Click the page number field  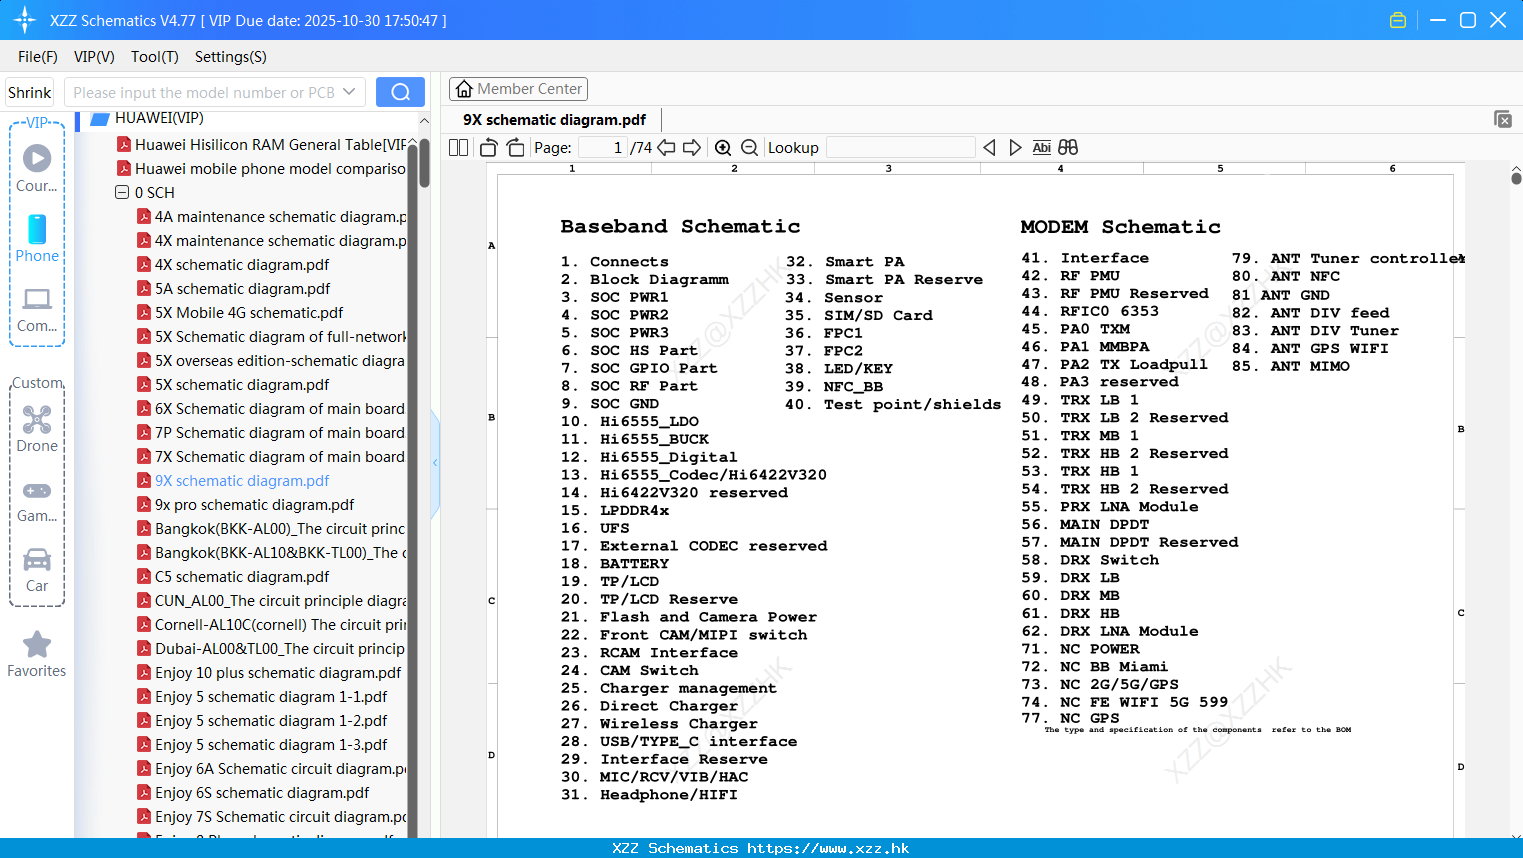[603, 148]
